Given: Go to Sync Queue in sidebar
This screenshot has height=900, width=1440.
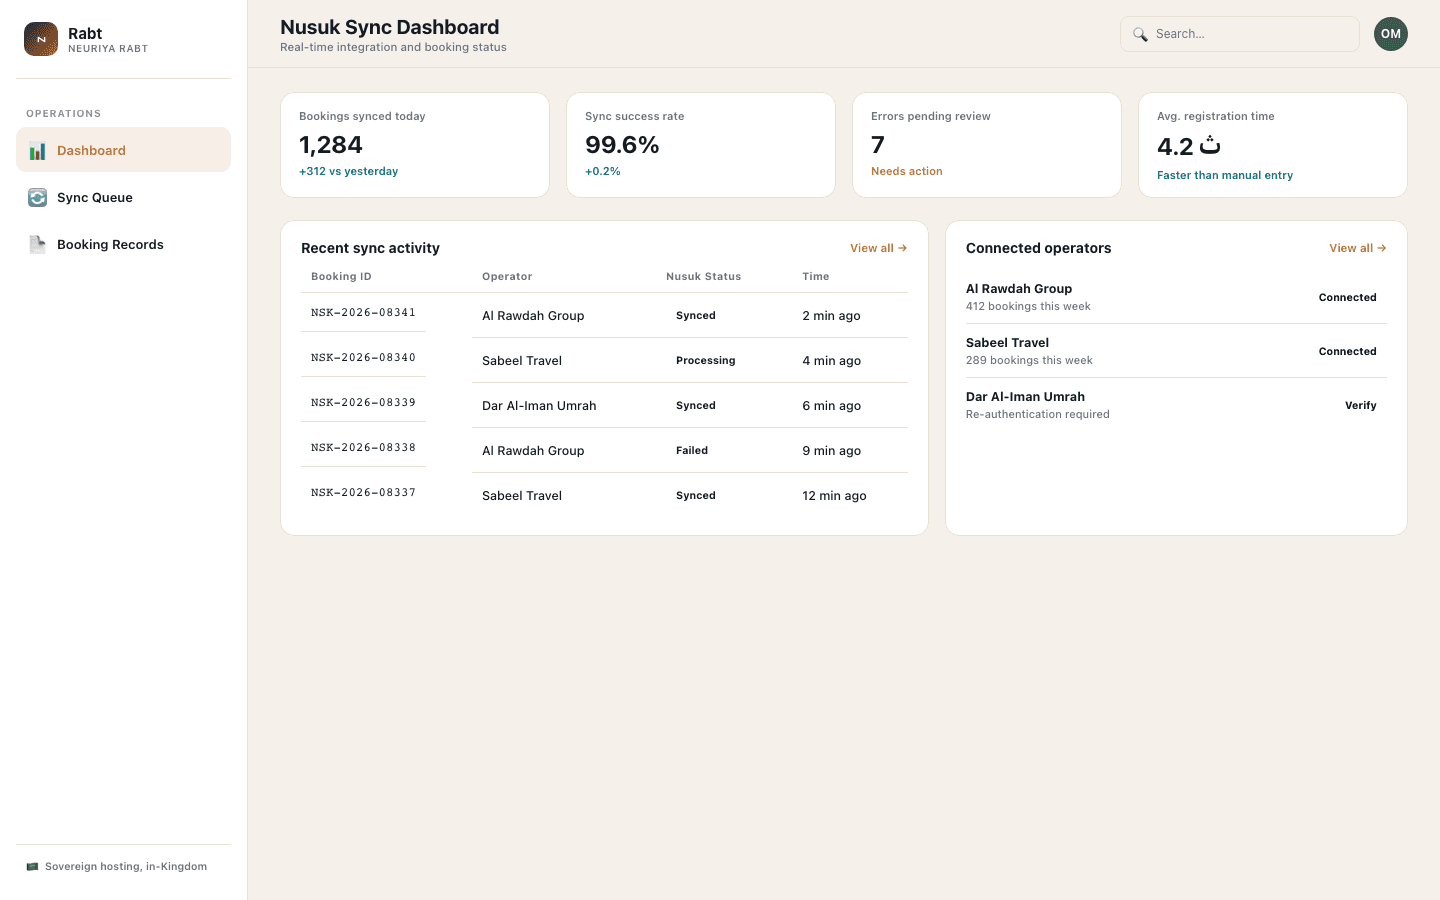Looking at the screenshot, I should (124, 197).
